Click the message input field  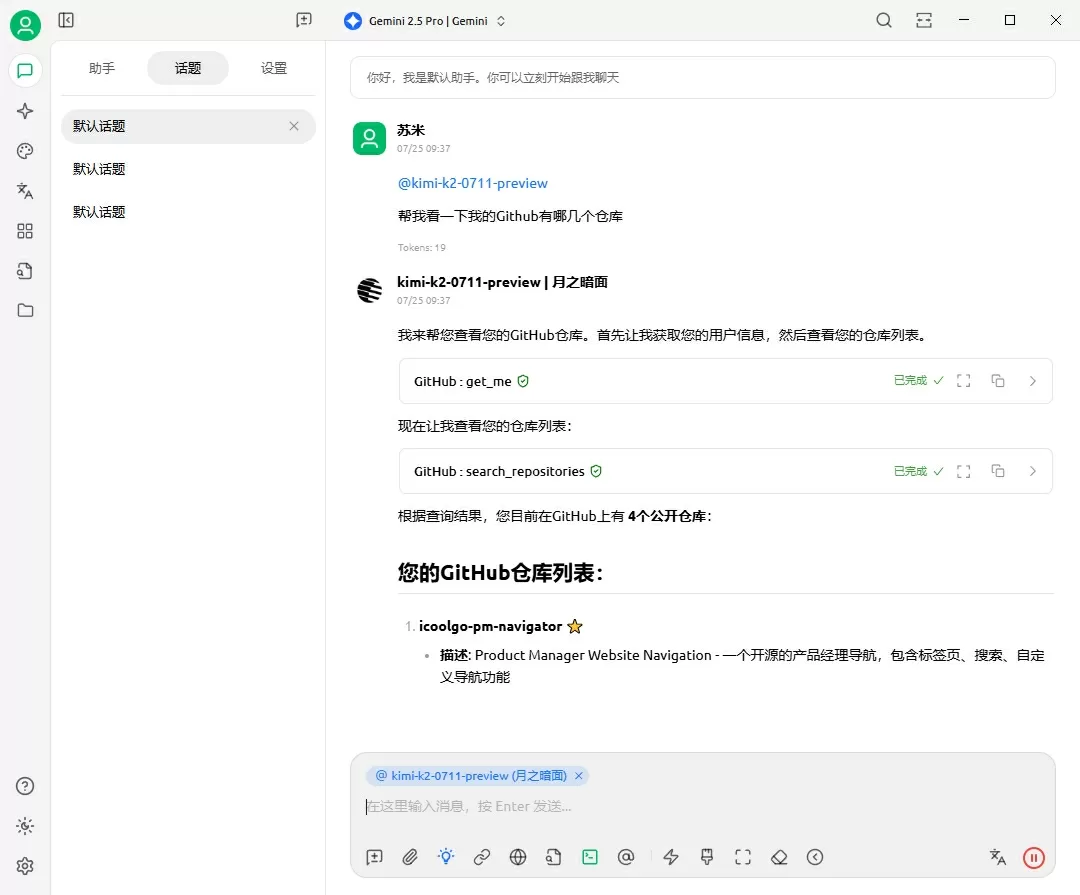click(703, 806)
